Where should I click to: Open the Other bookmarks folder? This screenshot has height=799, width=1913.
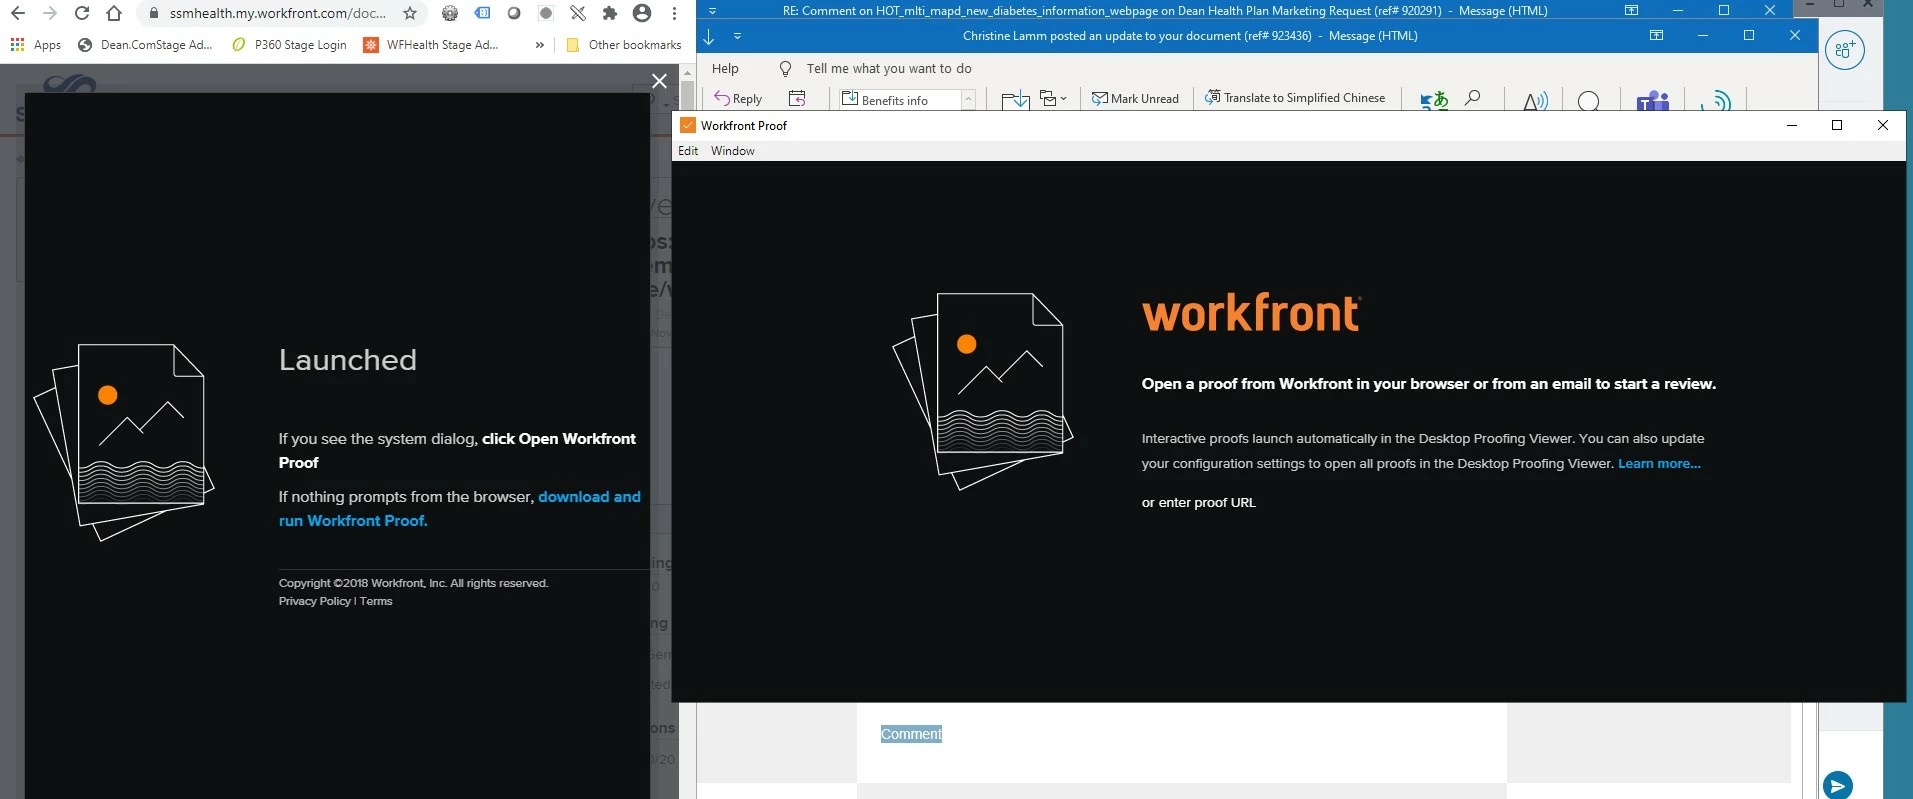click(623, 45)
